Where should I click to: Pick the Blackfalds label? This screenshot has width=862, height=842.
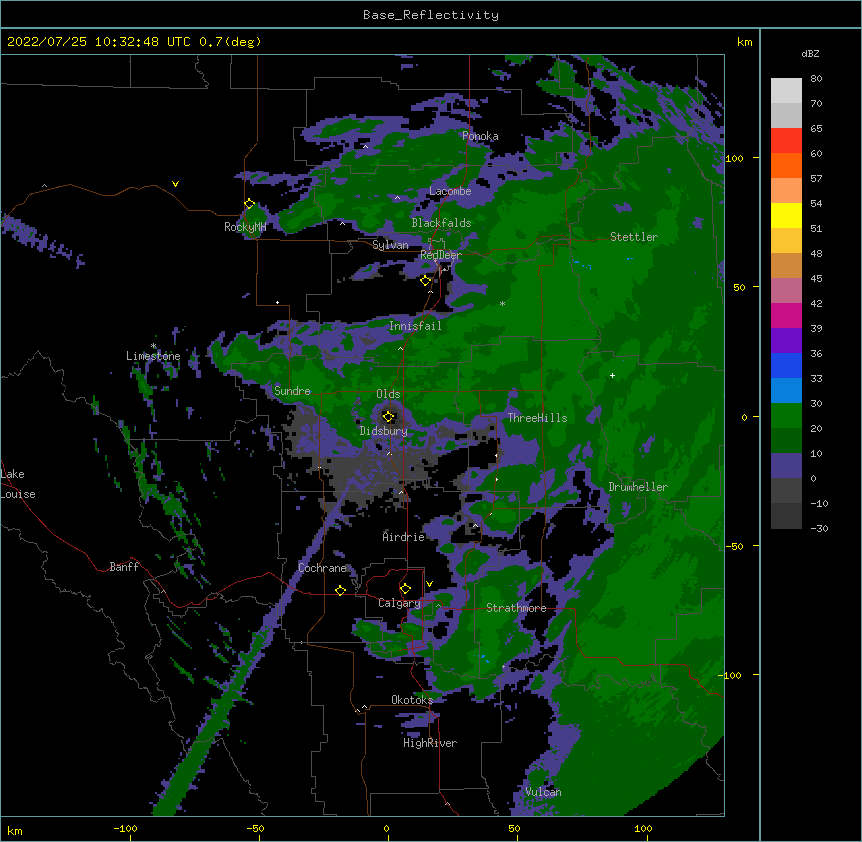(441, 223)
